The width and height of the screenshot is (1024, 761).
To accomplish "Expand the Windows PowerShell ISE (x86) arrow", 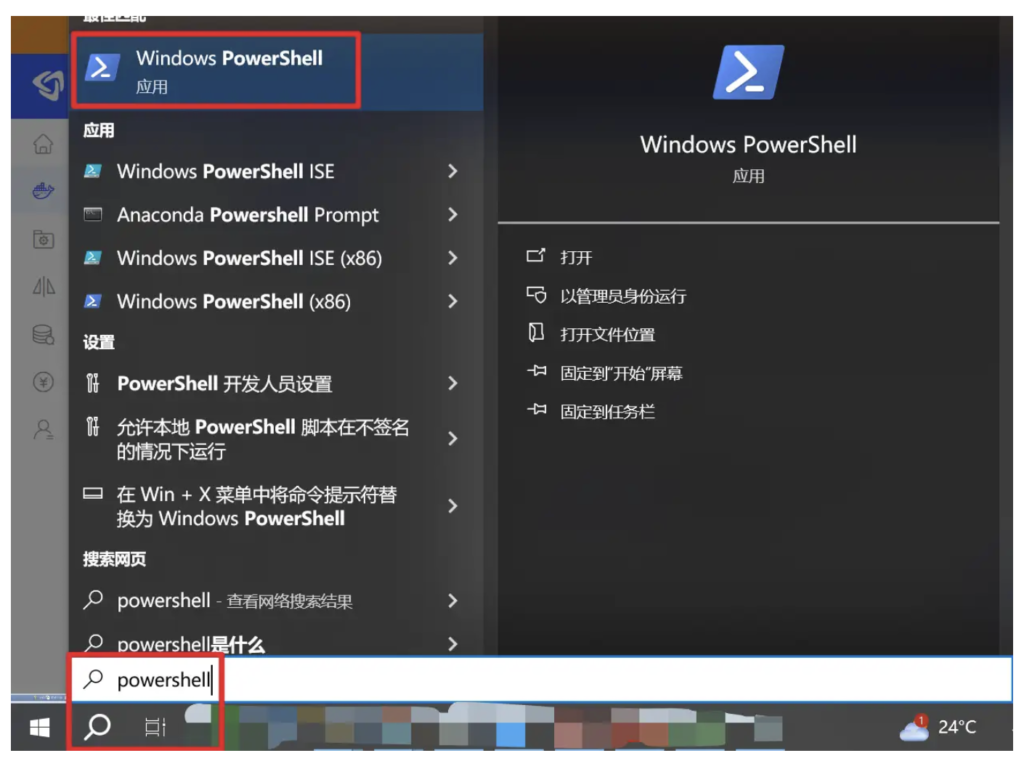I will (x=453, y=258).
